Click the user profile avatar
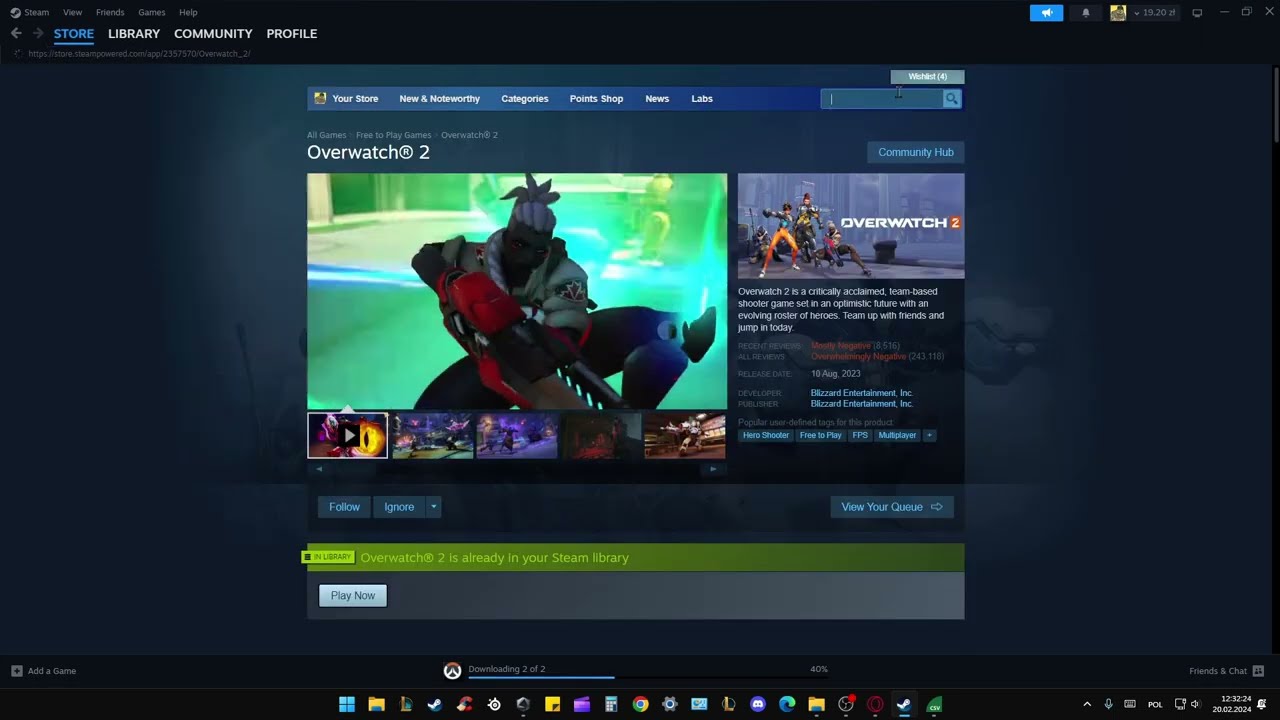1280x720 pixels. click(1118, 13)
